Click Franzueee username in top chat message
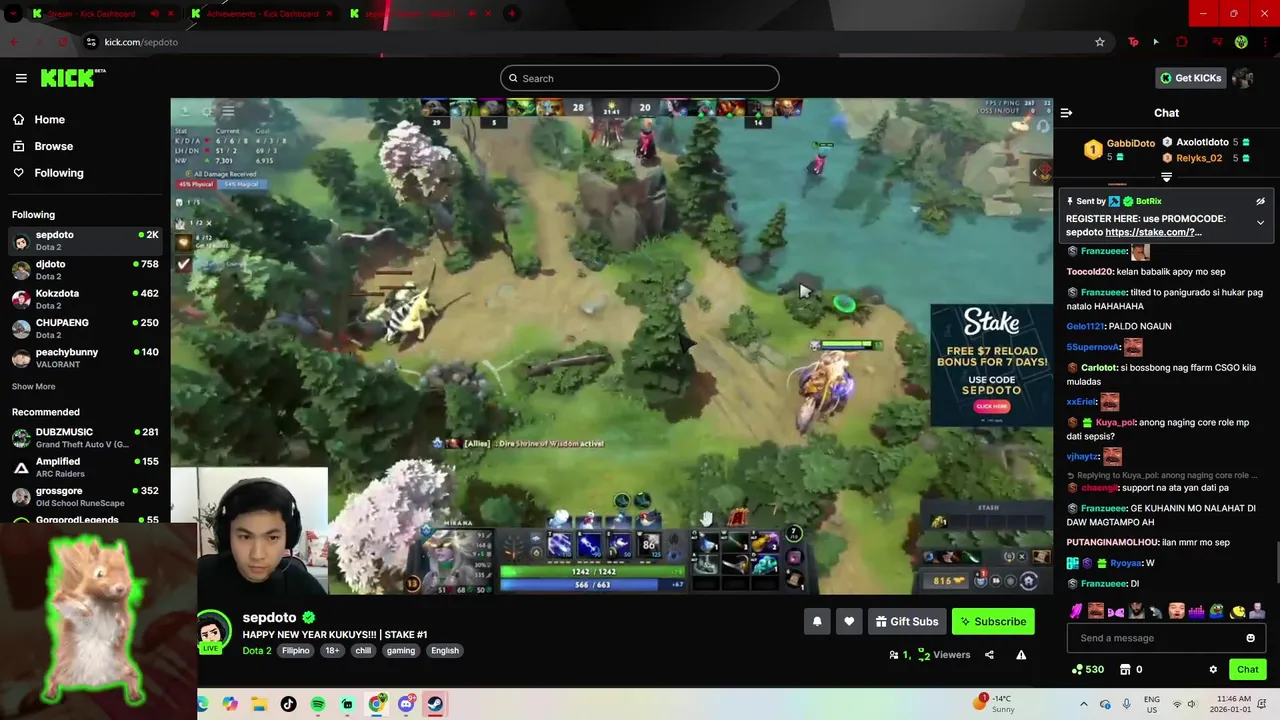The width and height of the screenshot is (1280, 720). pyautogui.click(x=1104, y=251)
